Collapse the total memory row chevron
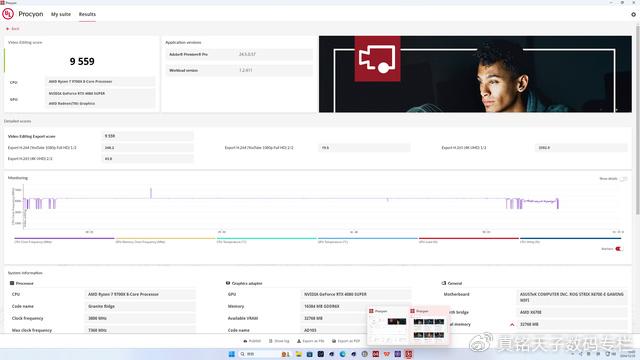The image size is (640, 360). (x=512, y=324)
